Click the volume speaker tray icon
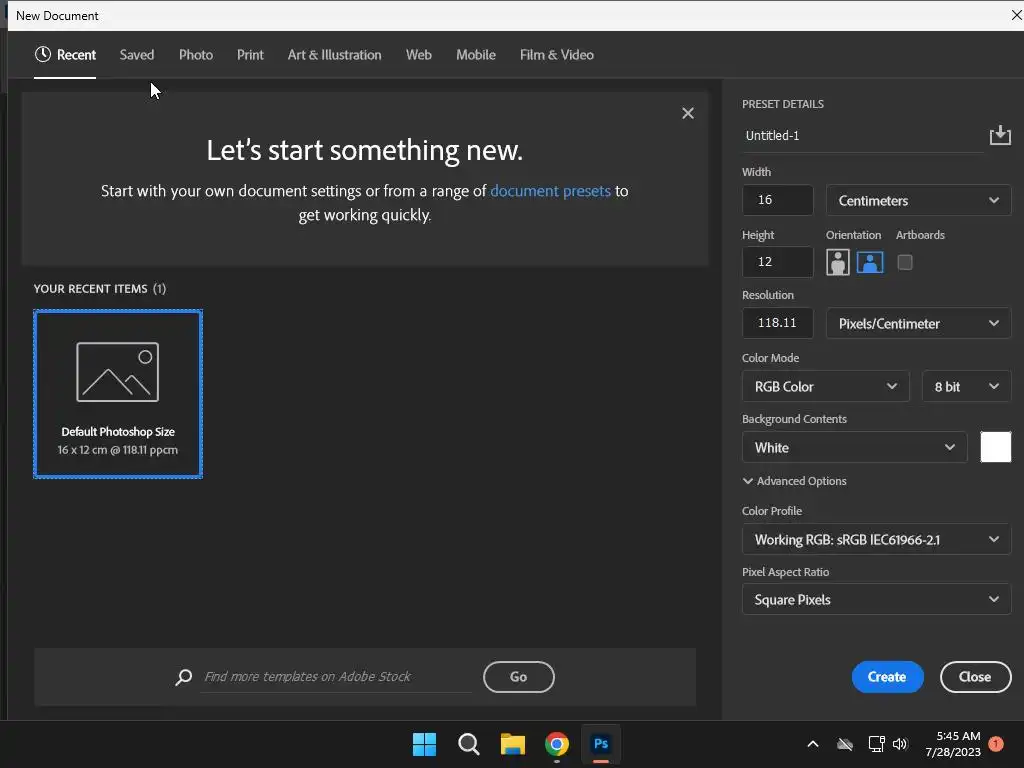This screenshot has width=1024, height=768. pyautogui.click(x=900, y=744)
